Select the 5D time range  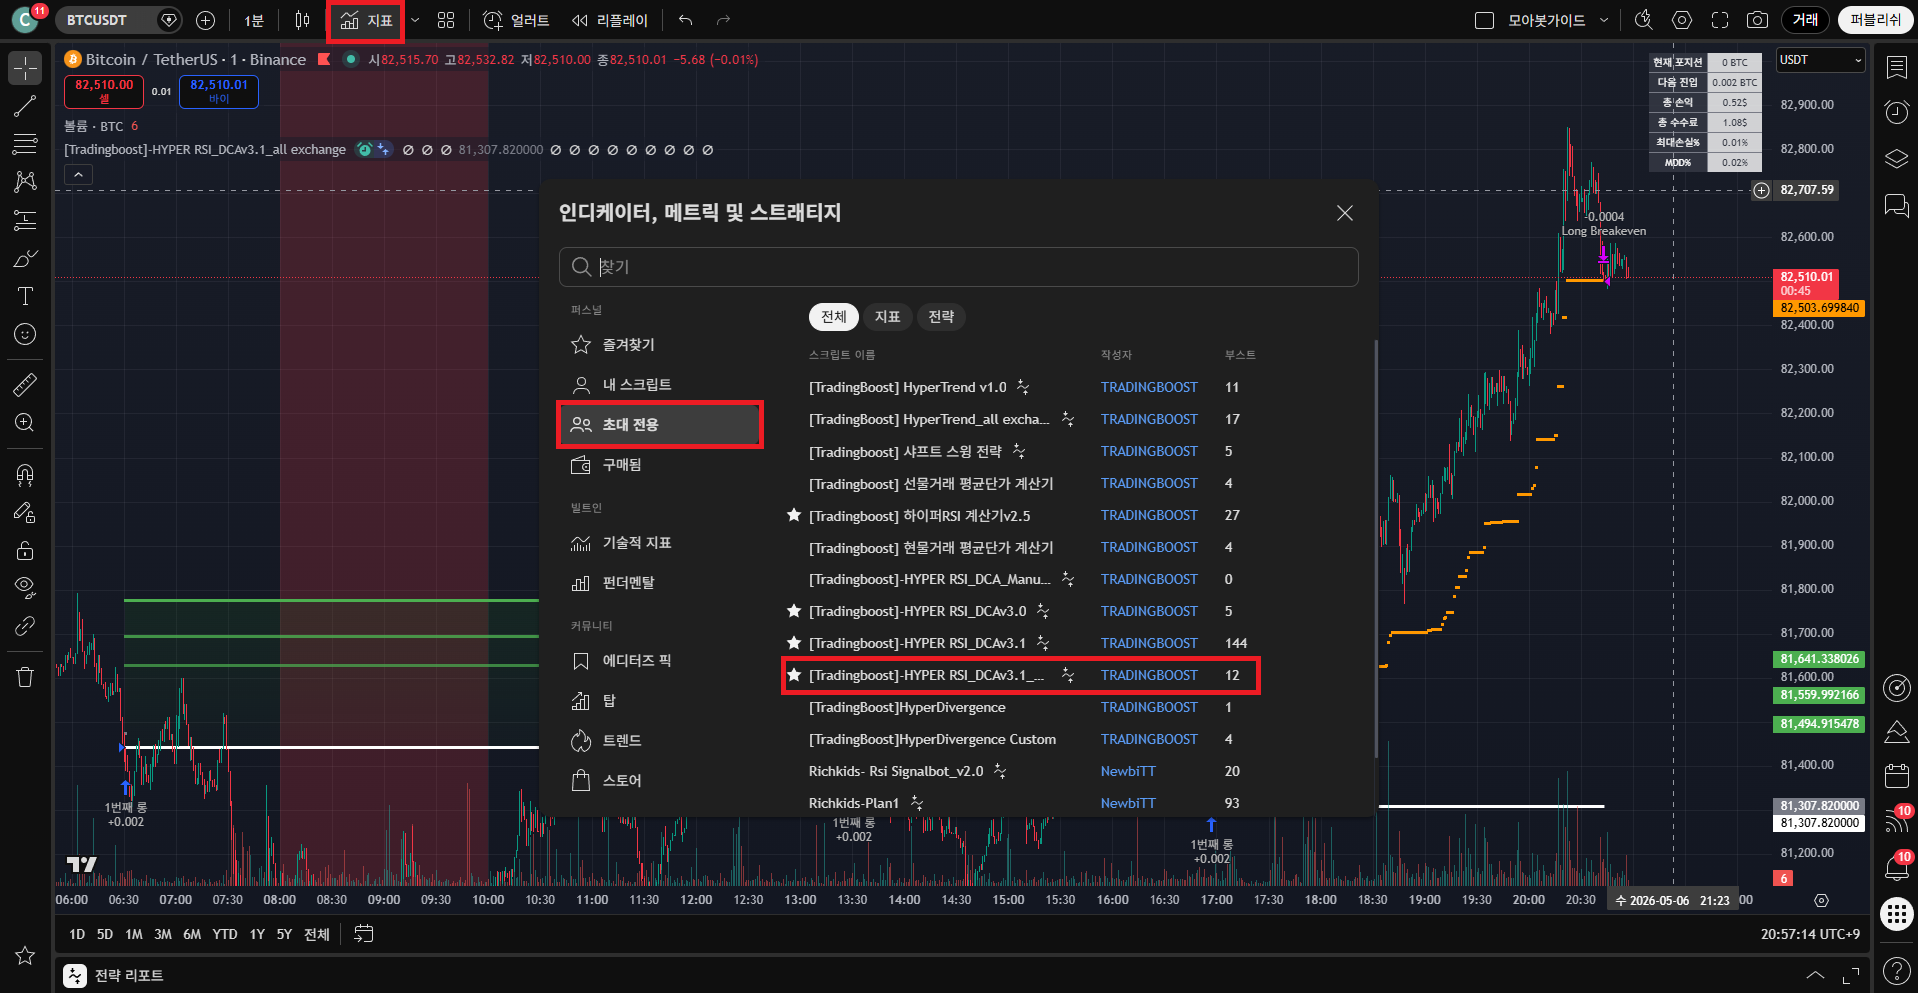105,934
